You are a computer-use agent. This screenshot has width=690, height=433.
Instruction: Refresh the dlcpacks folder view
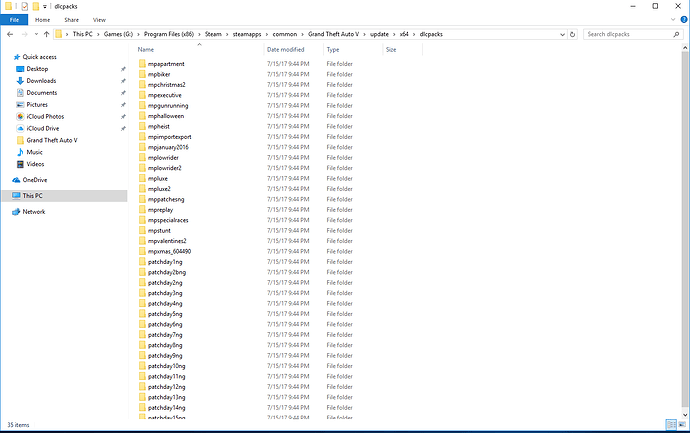573,34
